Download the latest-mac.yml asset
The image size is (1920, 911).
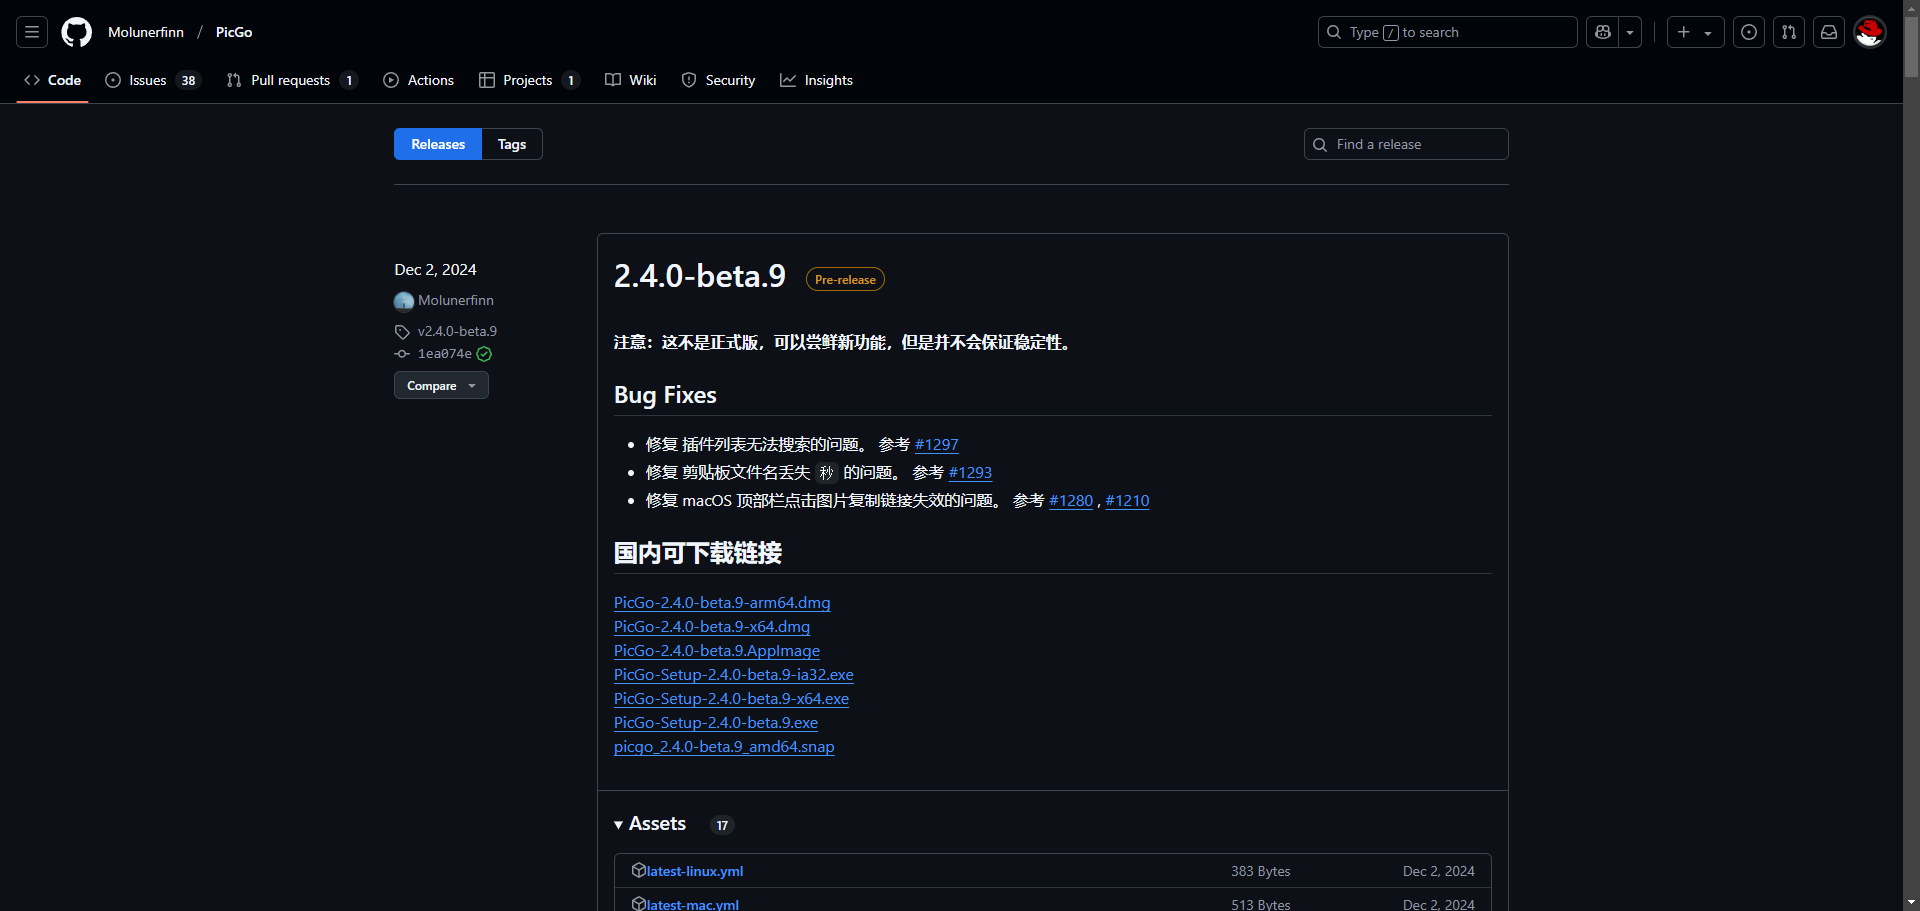pos(693,904)
